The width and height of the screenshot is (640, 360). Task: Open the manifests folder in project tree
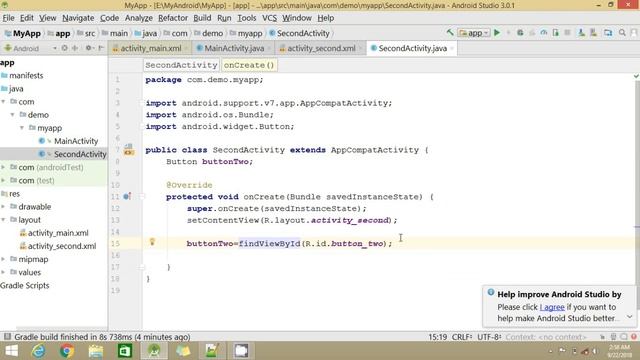click(26, 76)
